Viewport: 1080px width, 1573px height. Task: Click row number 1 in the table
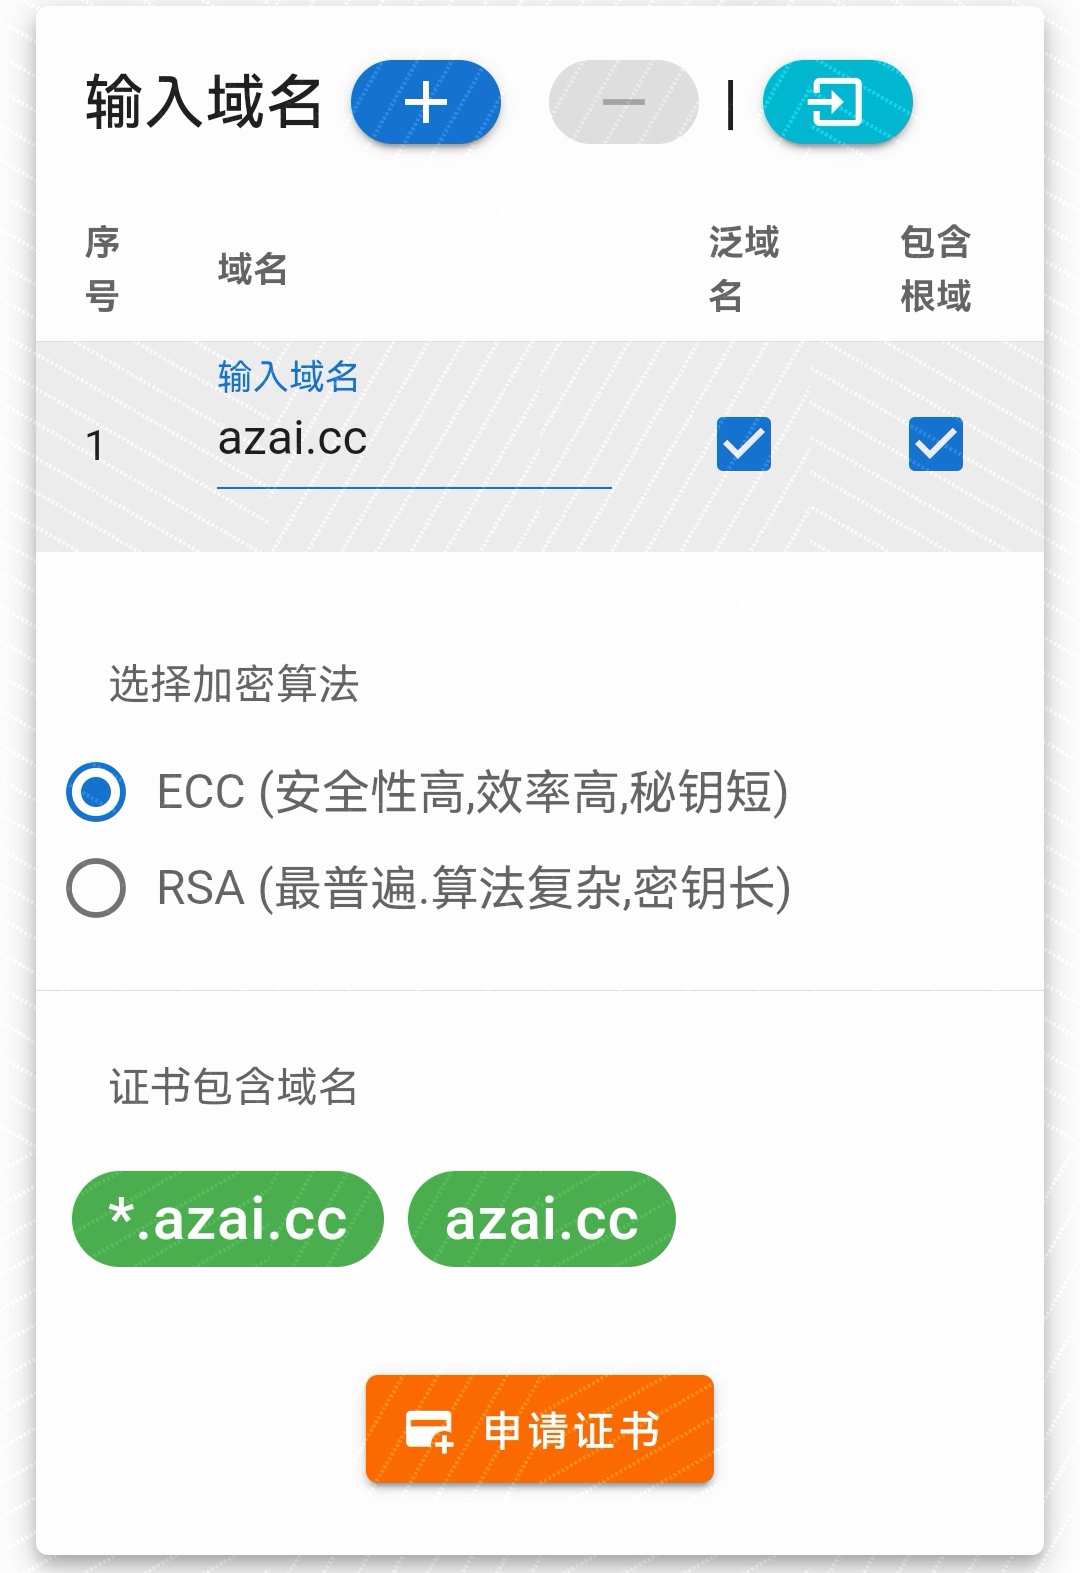point(95,446)
